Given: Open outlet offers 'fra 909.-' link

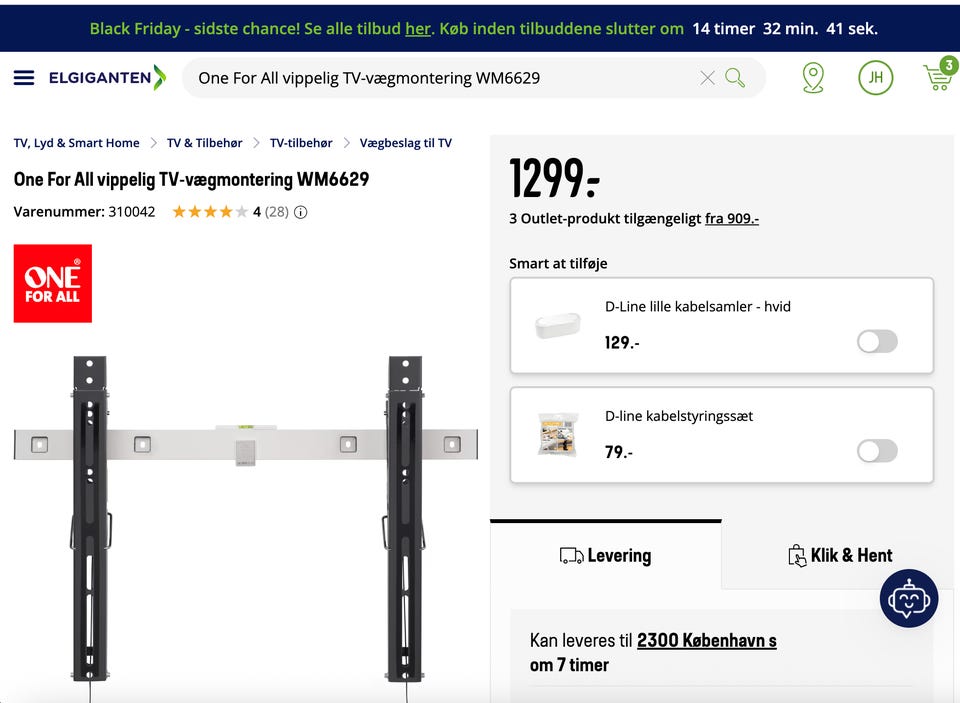Looking at the screenshot, I should 732,218.
